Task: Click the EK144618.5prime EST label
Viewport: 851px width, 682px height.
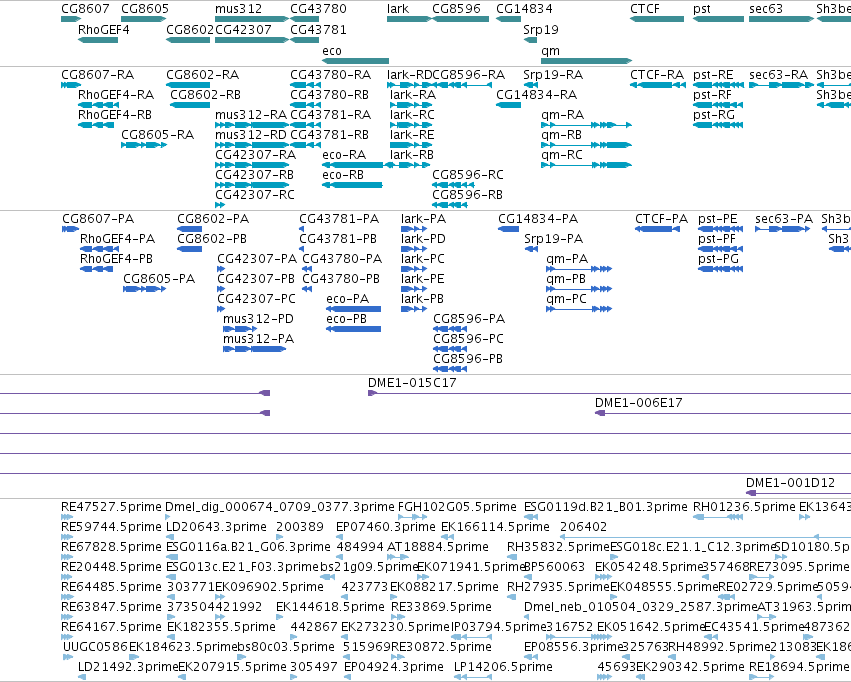Action: 330,607
